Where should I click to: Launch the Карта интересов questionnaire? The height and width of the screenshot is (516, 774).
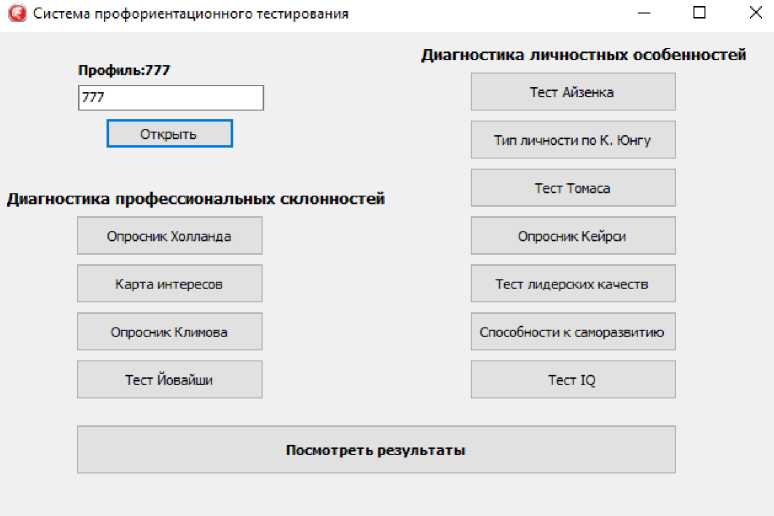(x=170, y=284)
